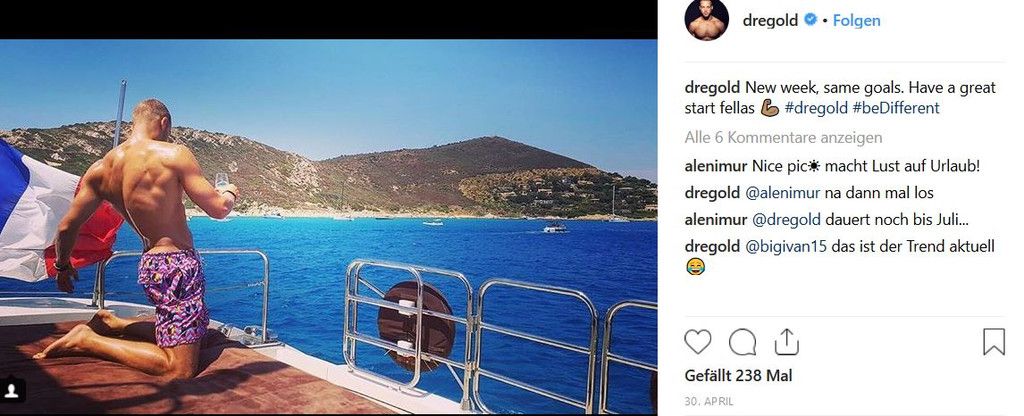The height and width of the screenshot is (416, 1024).
Task: Follow dregold via the Folgen link
Action: (856, 21)
